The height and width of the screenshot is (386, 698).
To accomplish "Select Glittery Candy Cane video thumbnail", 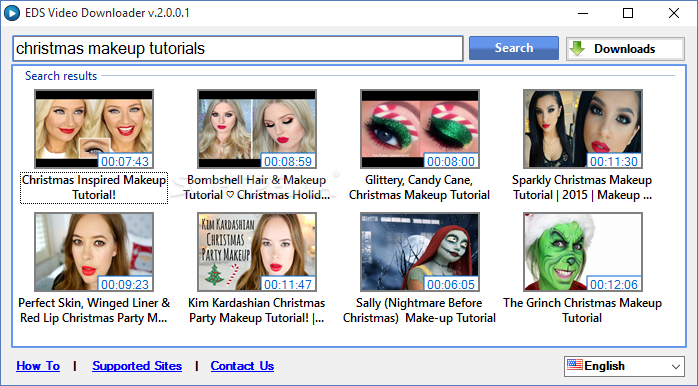I will point(420,129).
